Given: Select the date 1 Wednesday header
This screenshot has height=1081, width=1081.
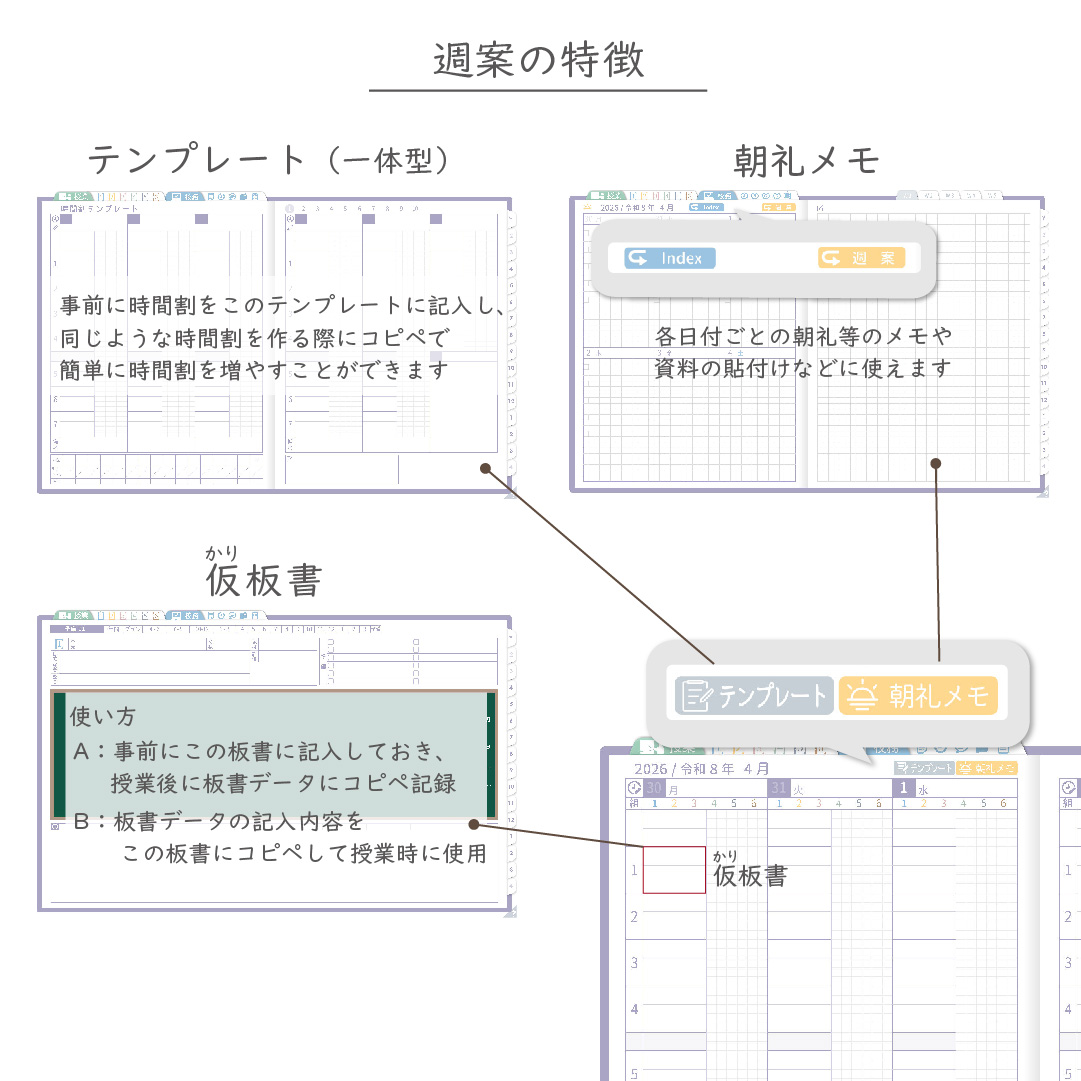Looking at the screenshot, I should click(x=954, y=788).
